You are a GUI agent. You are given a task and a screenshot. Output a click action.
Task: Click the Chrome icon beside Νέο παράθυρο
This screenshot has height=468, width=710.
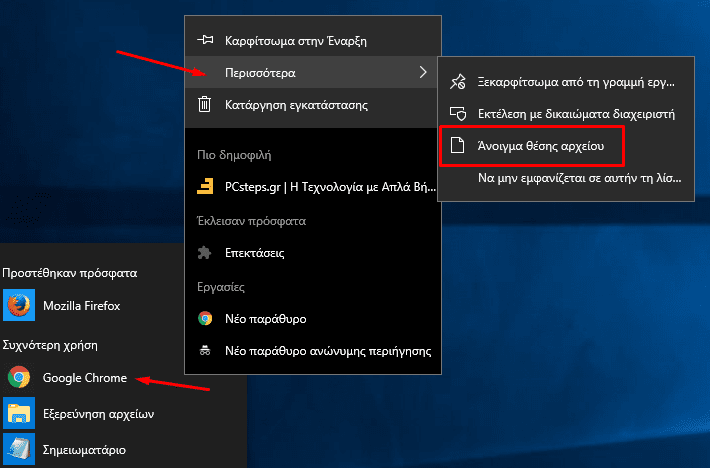coord(205,319)
